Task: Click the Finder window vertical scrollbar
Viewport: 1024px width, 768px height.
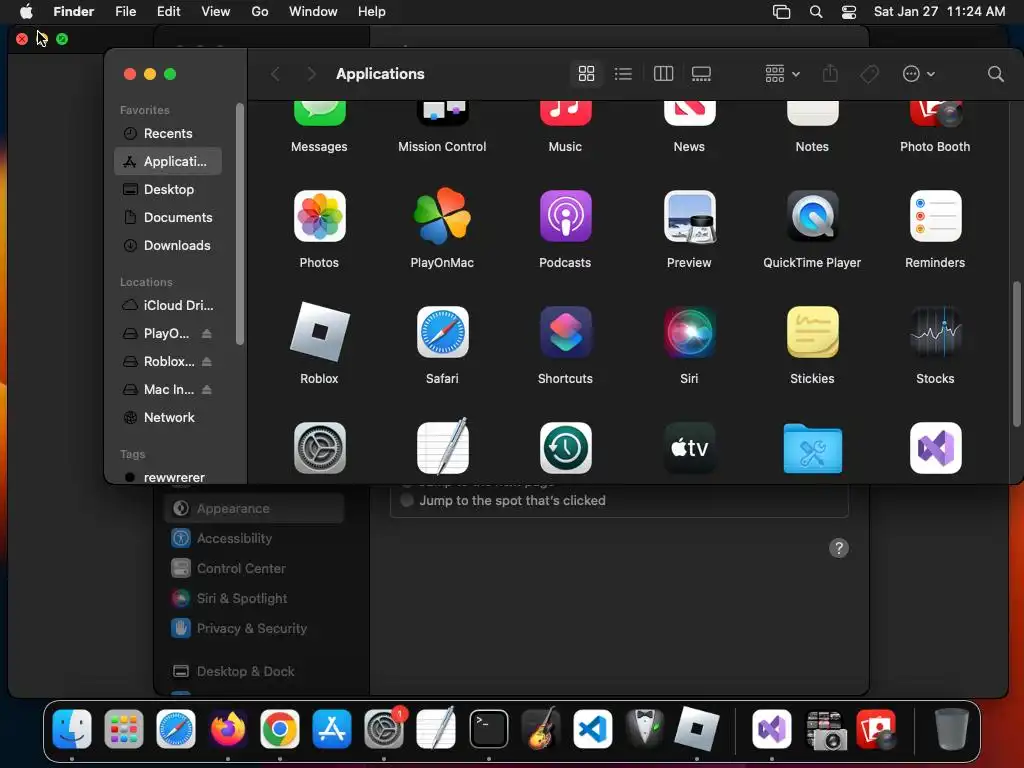Action: [1016, 353]
